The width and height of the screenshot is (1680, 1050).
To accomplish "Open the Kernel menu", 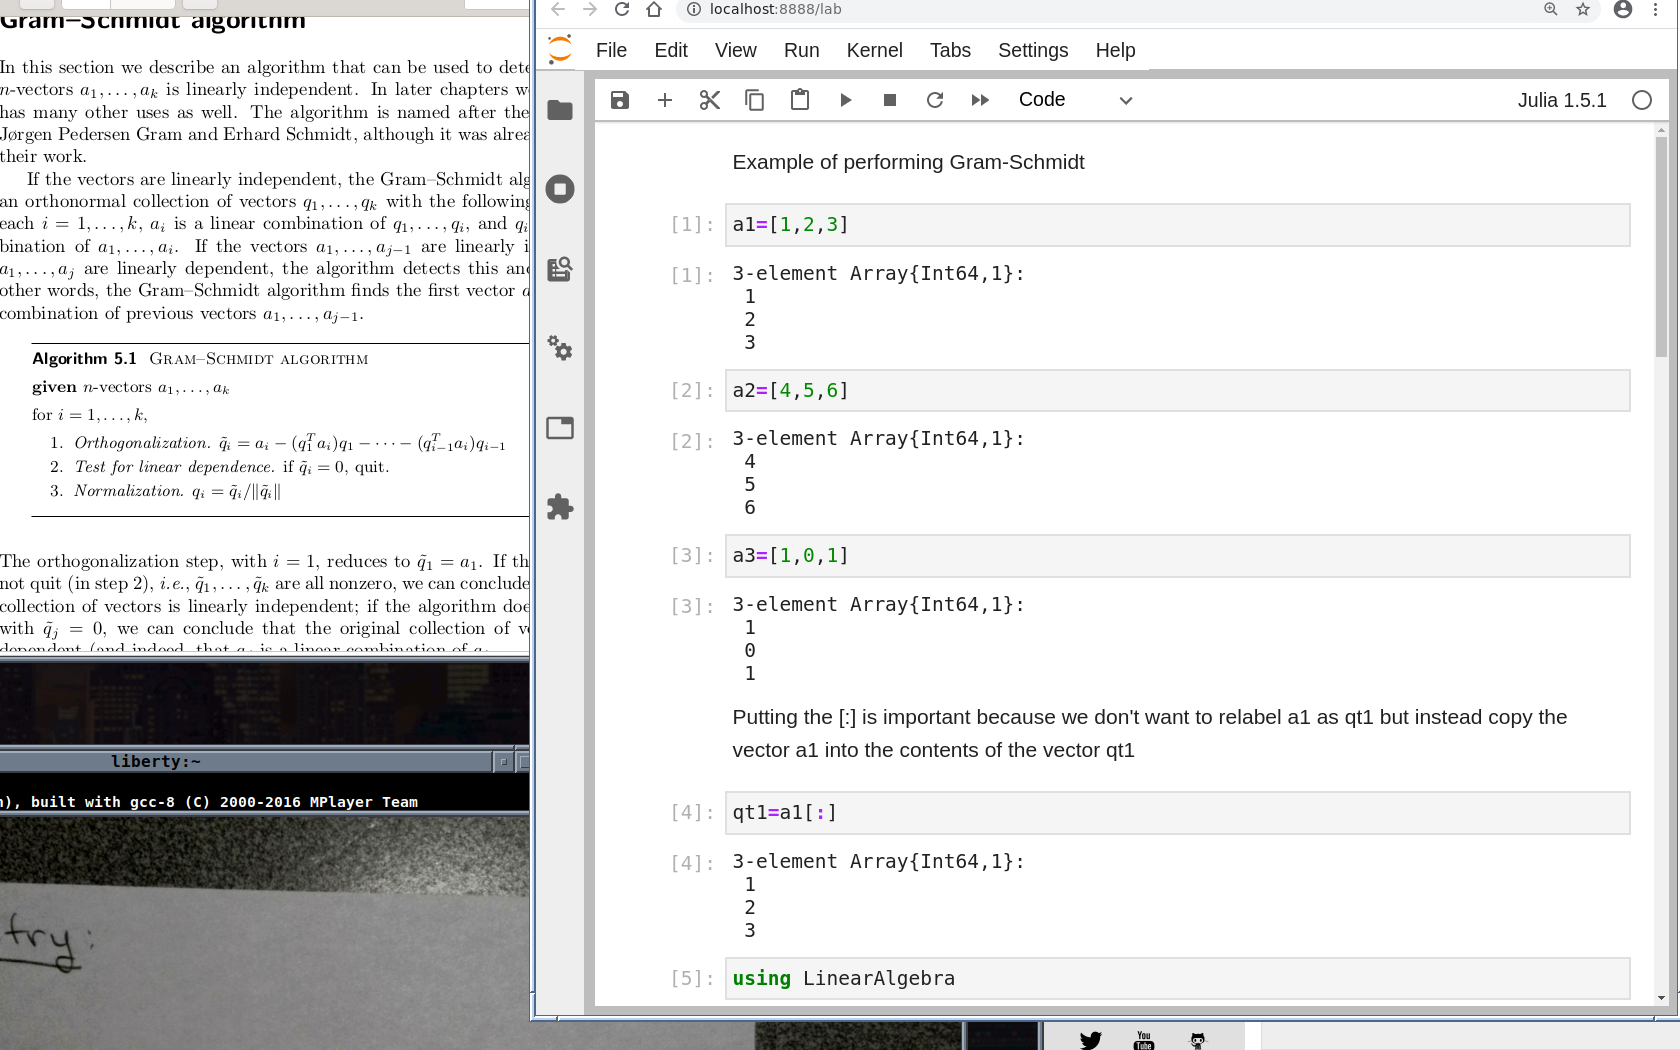I will pyautogui.click(x=874, y=50).
